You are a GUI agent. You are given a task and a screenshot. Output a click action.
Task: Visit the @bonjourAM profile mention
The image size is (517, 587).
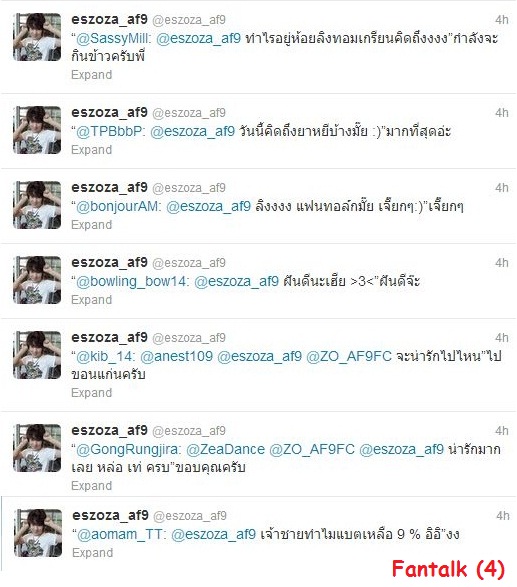coord(117,206)
